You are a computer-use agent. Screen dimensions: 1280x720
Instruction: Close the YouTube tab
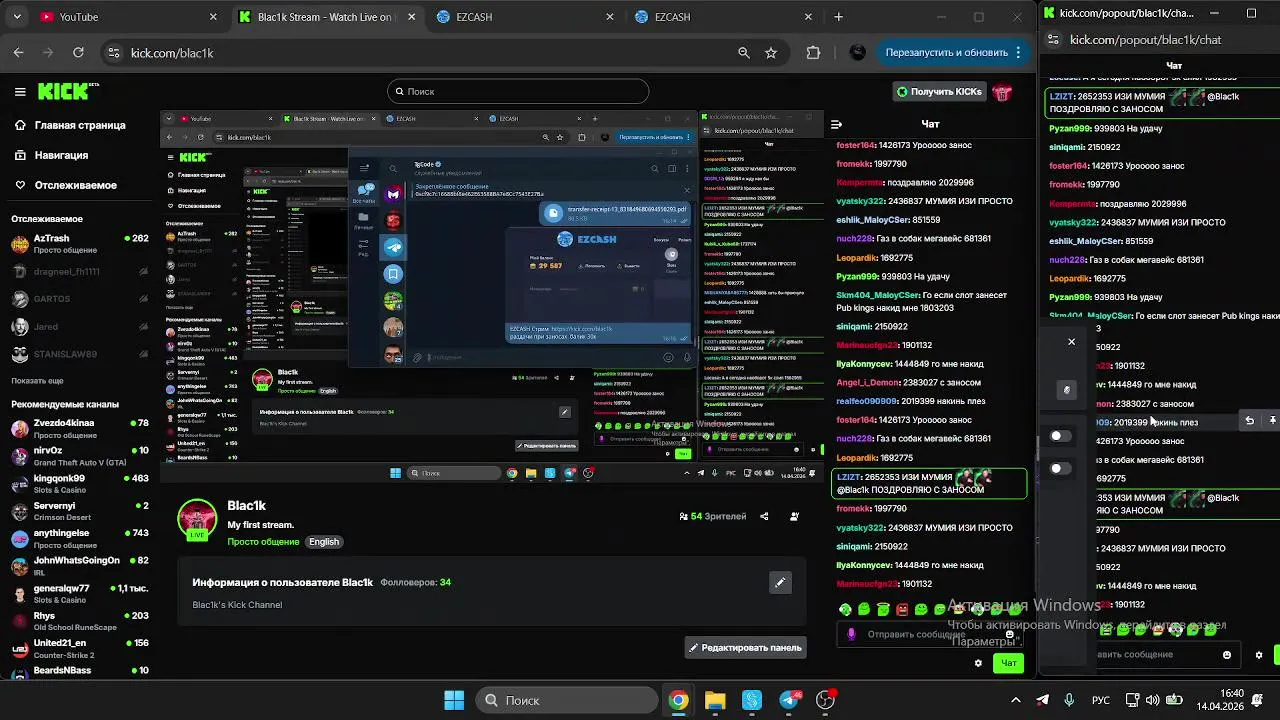click(213, 17)
